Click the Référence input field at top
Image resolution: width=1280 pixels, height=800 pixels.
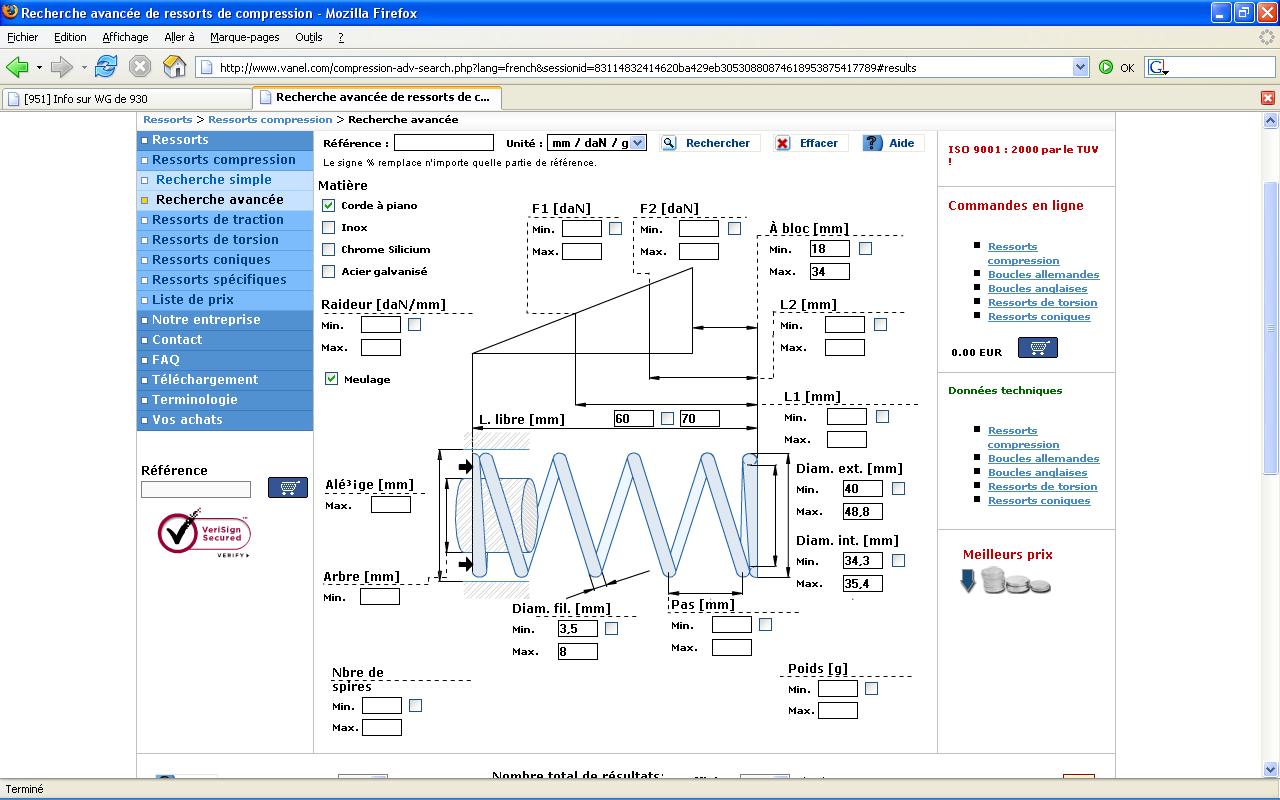443,143
